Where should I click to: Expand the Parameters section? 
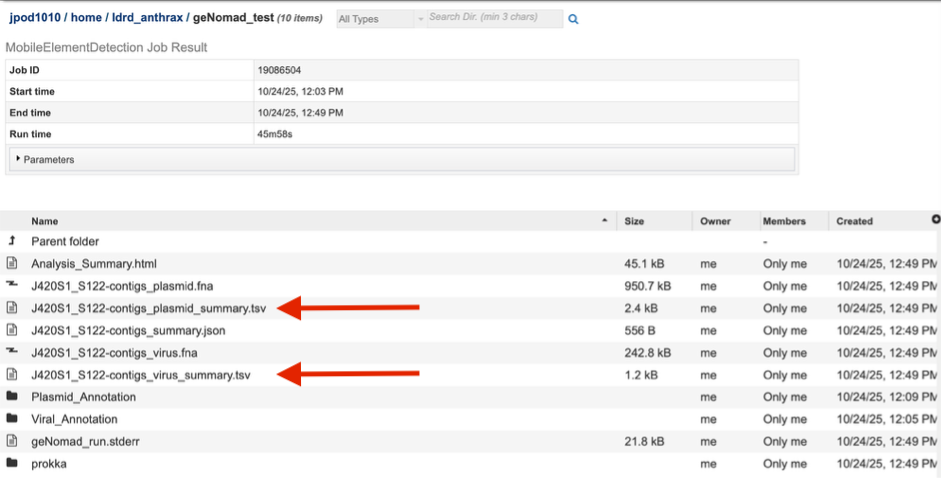pyautogui.click(x=45, y=159)
